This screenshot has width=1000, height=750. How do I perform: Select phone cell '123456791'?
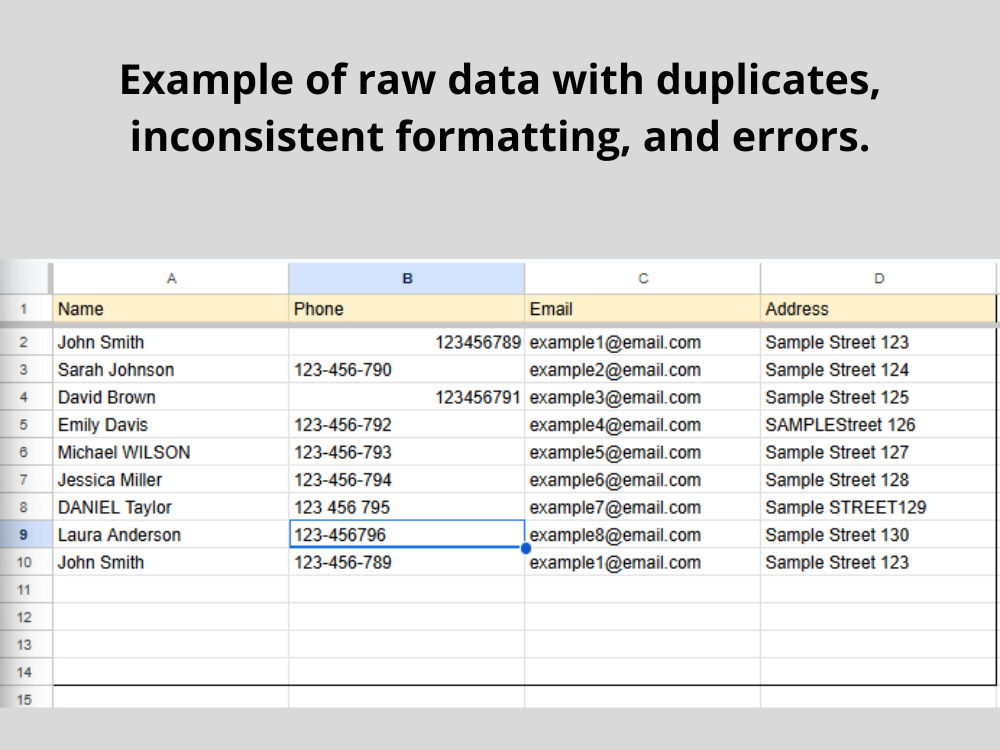[407, 397]
